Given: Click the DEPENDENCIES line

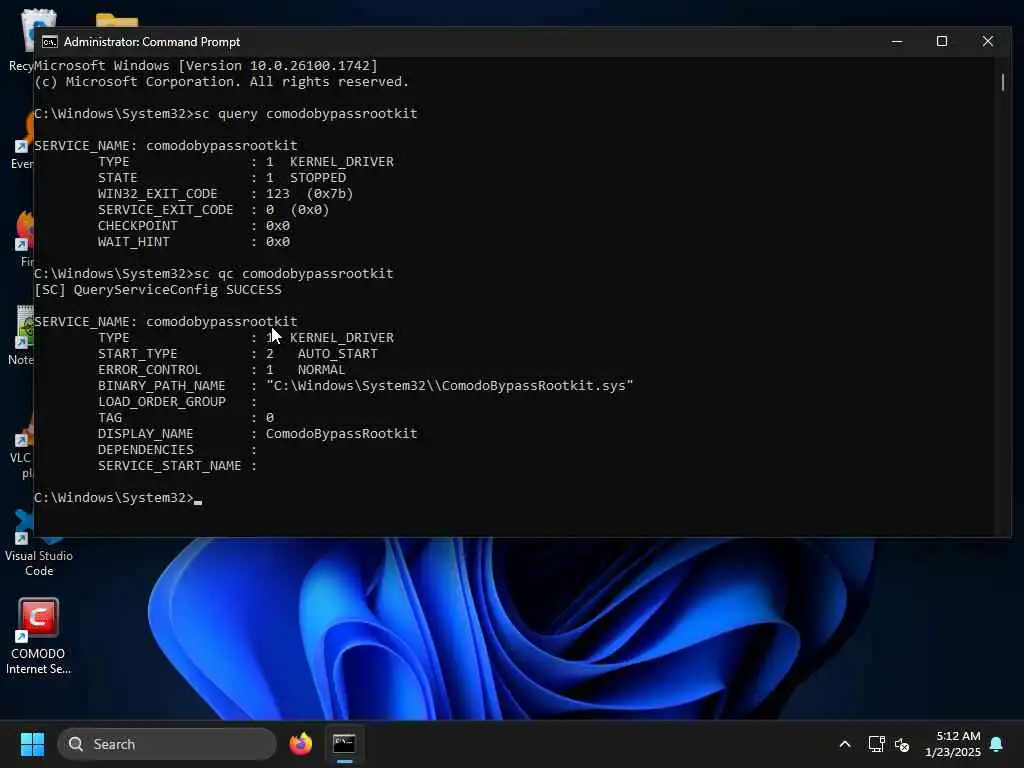Looking at the screenshot, I should (177, 450).
